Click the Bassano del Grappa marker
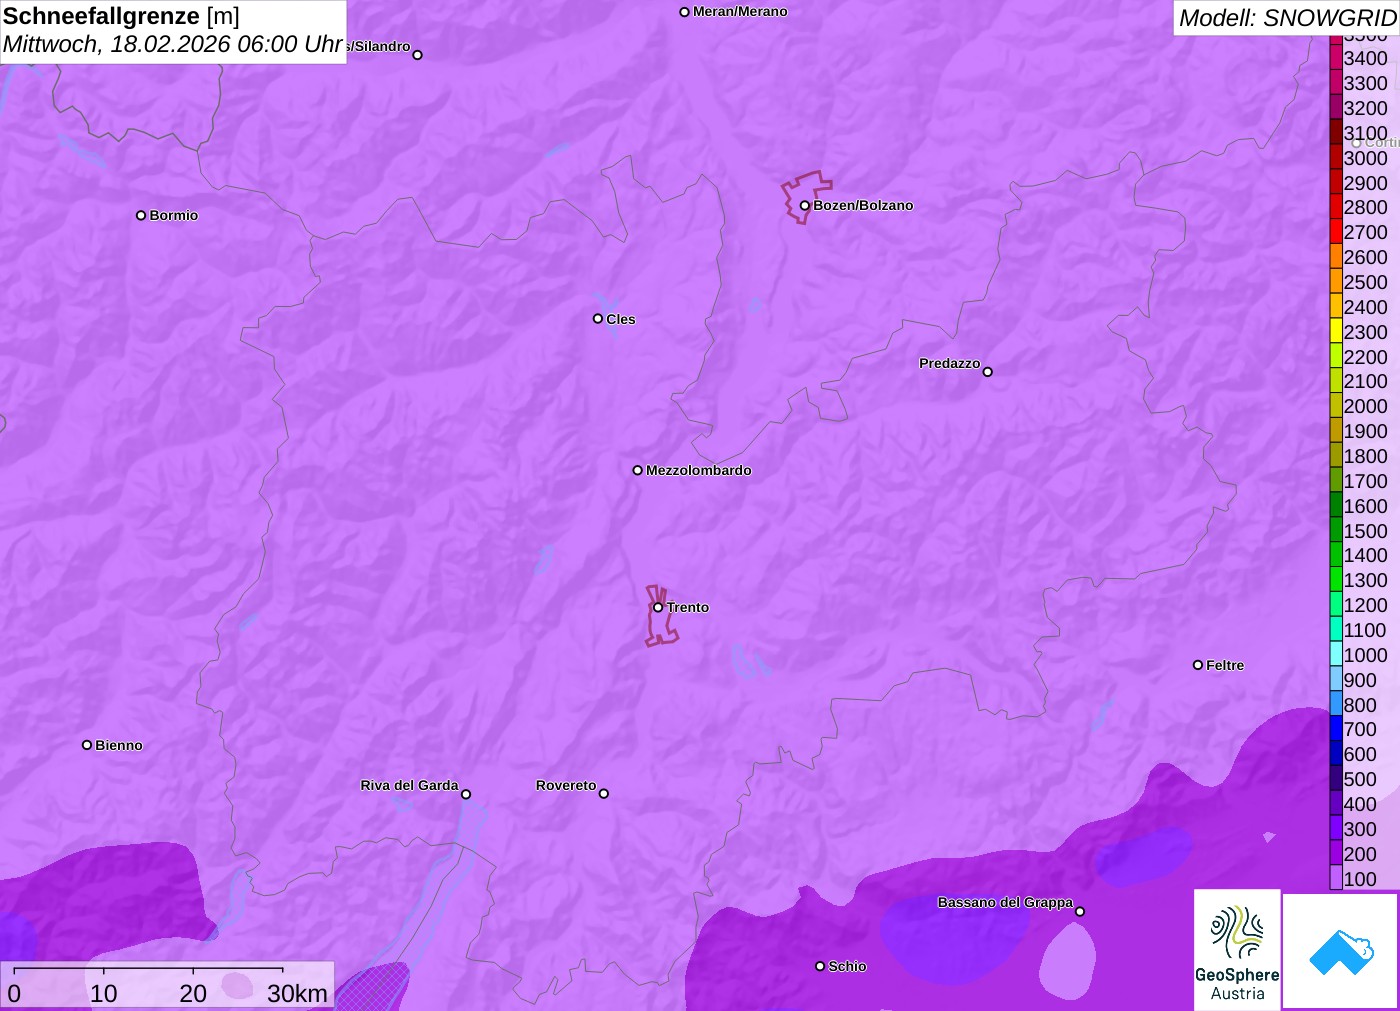 [x=1080, y=911]
